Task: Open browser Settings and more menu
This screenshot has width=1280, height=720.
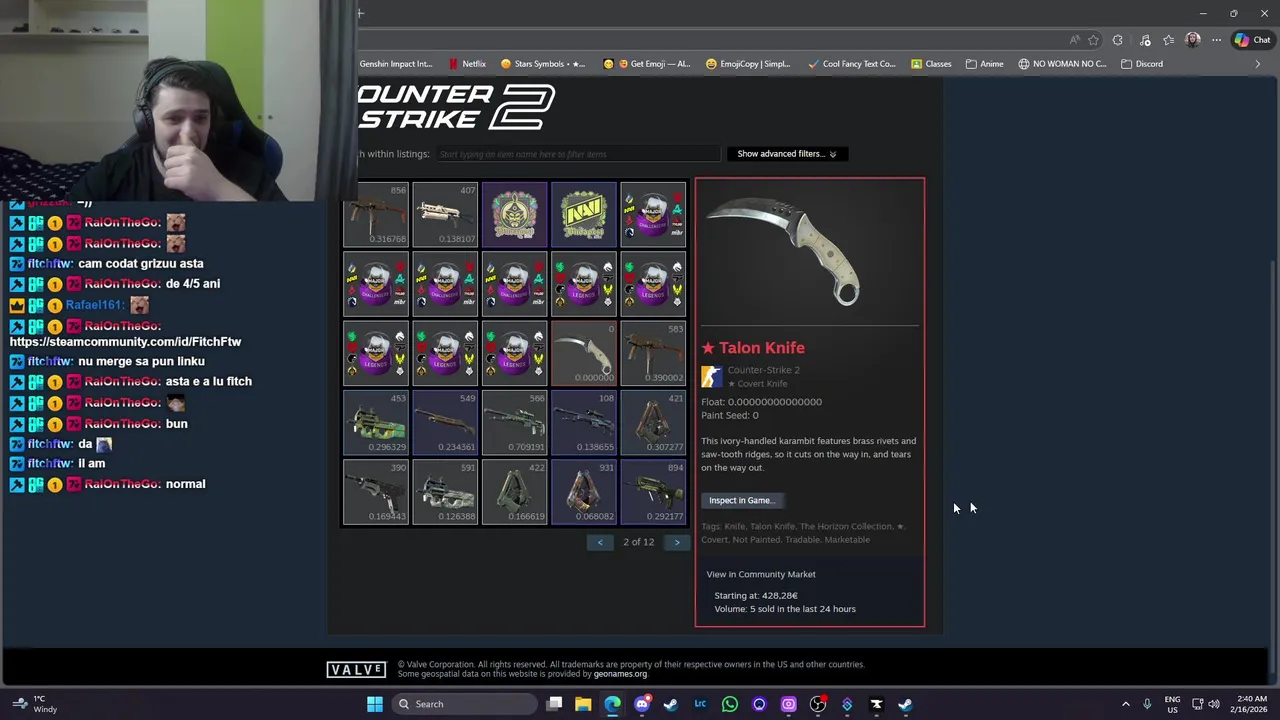Action: coord(1216,40)
